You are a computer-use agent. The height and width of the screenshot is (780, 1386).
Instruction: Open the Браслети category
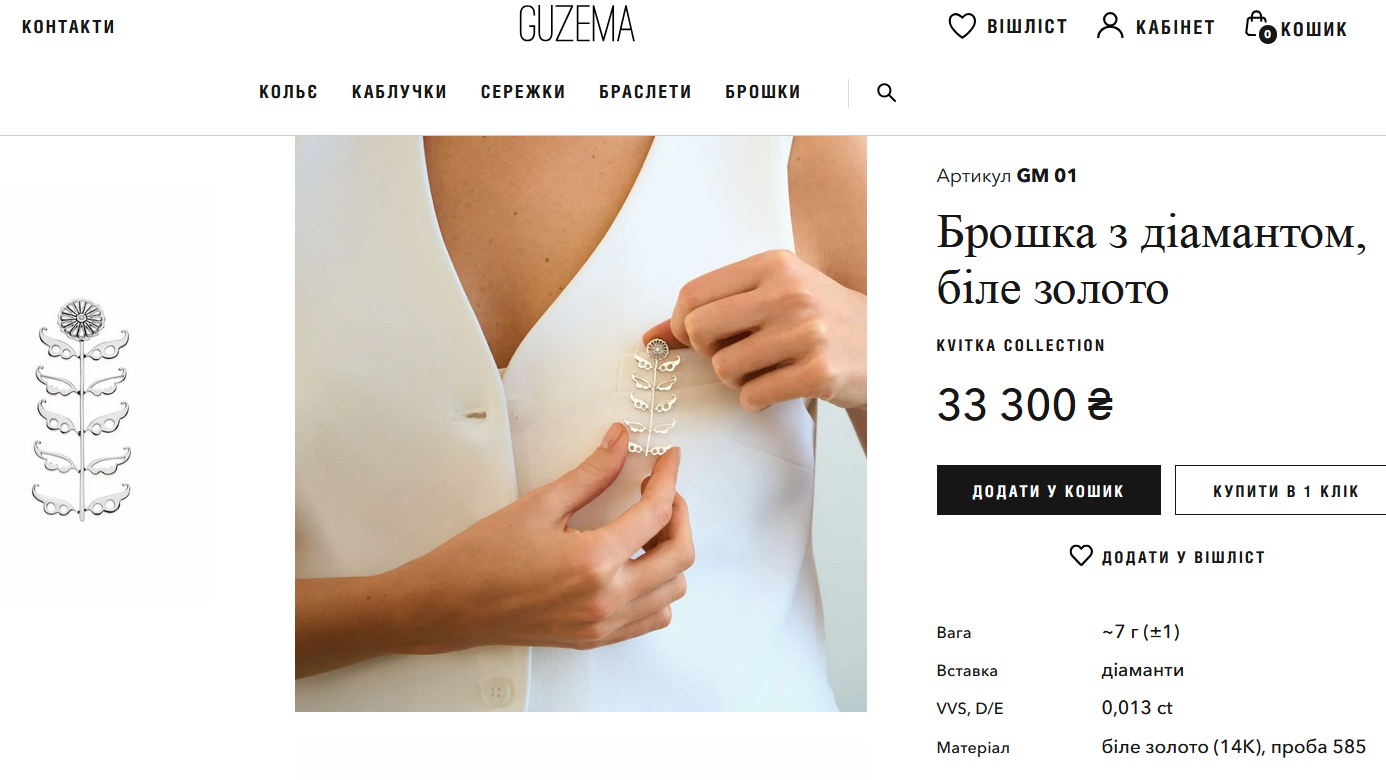(645, 92)
